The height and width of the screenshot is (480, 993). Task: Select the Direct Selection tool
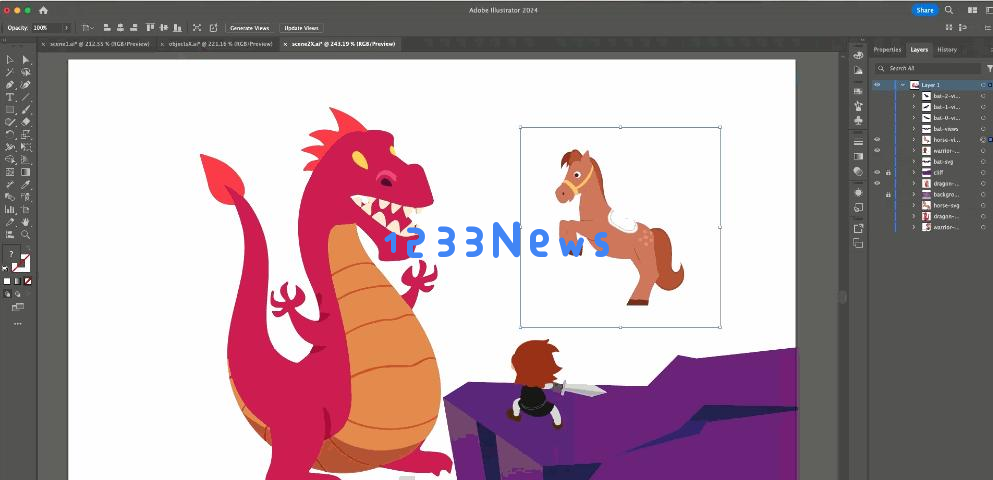[x=26, y=60]
